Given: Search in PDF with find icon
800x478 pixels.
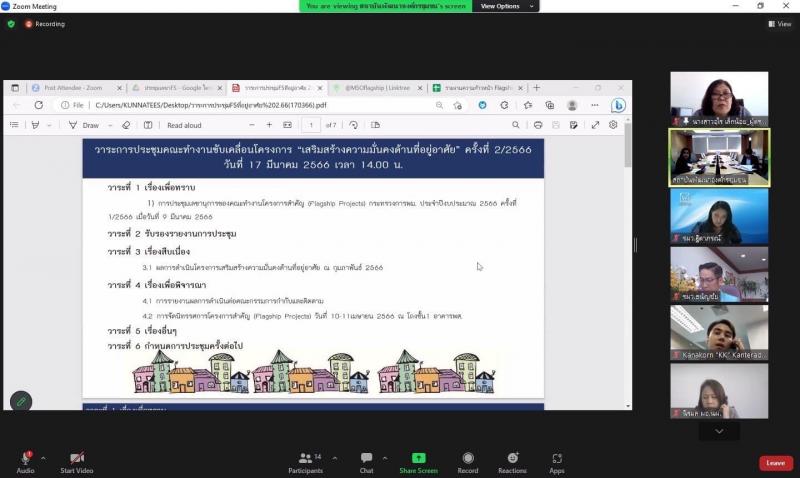Looking at the screenshot, I should tap(516, 125).
